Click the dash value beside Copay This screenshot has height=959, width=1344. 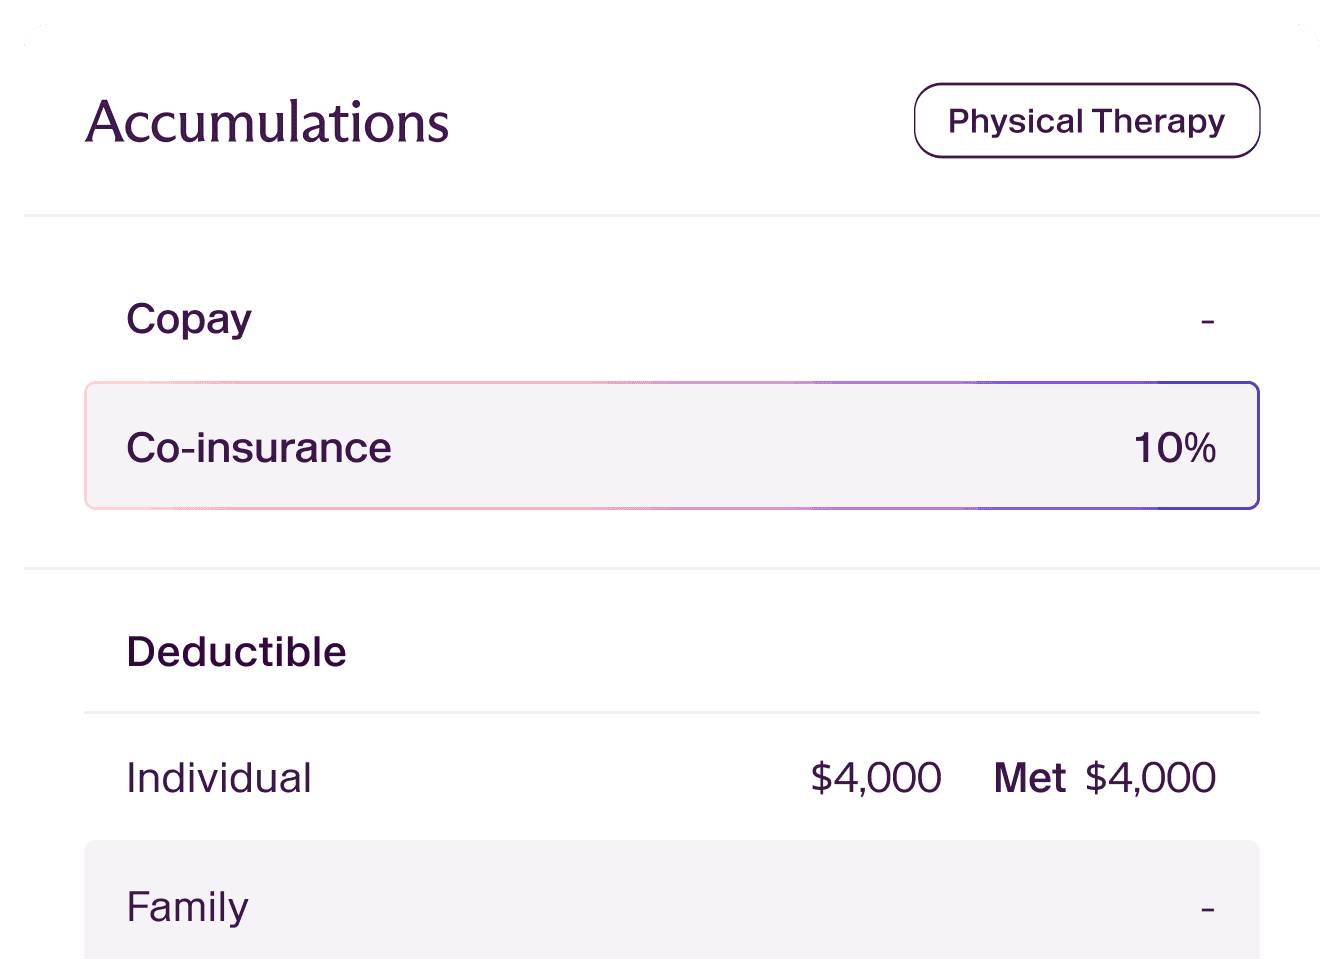click(1207, 321)
